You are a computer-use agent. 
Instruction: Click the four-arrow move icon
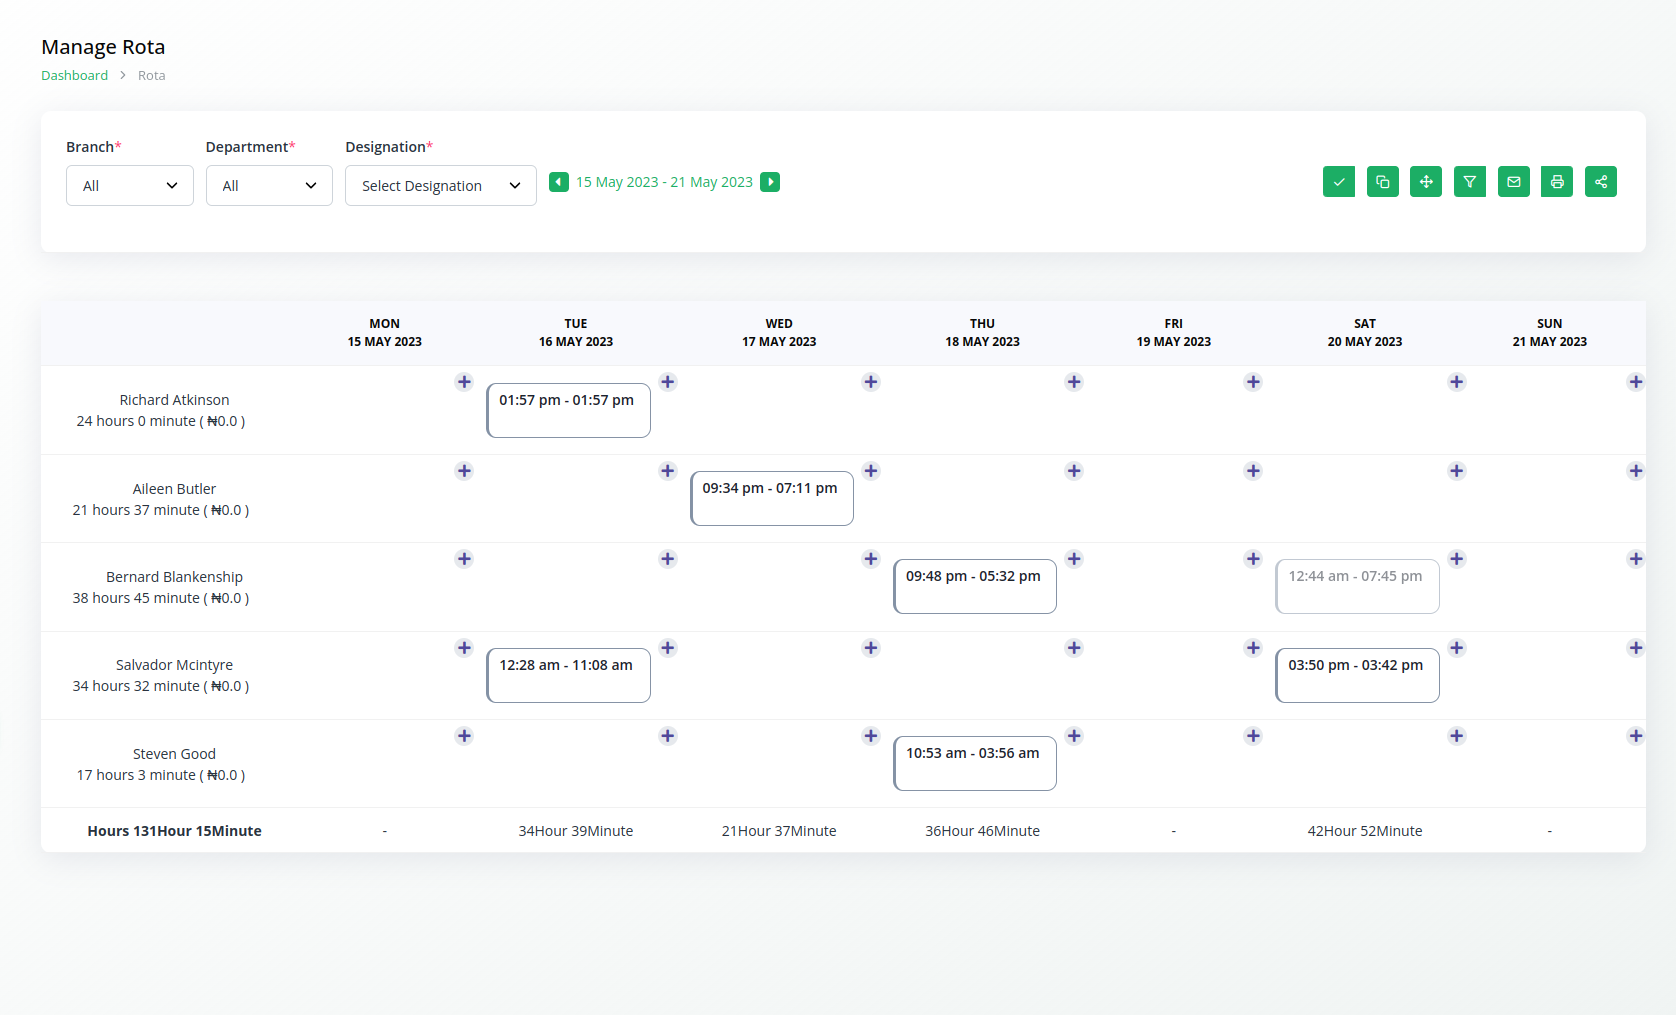[1426, 182]
